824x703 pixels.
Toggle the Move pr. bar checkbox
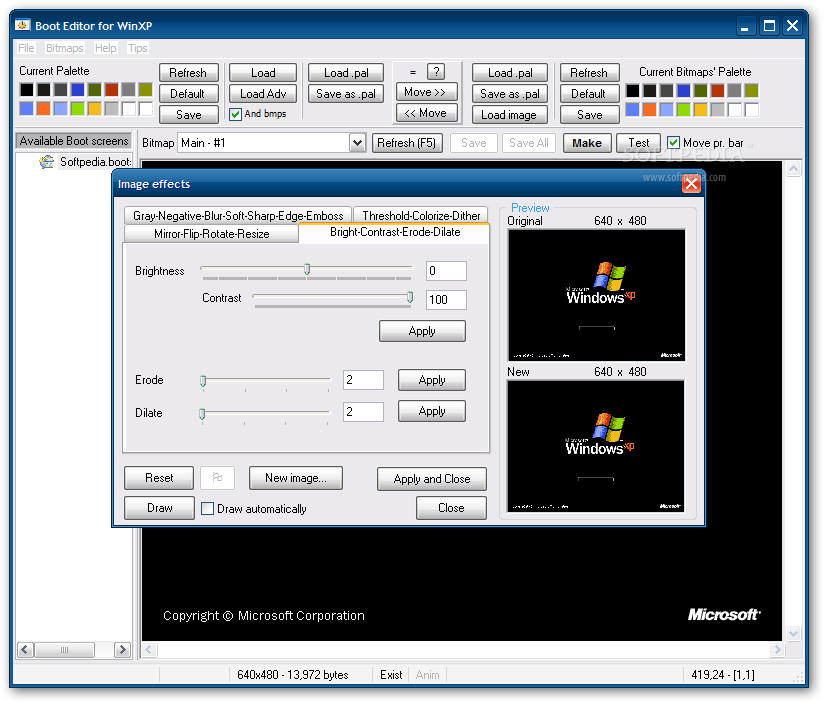click(673, 142)
